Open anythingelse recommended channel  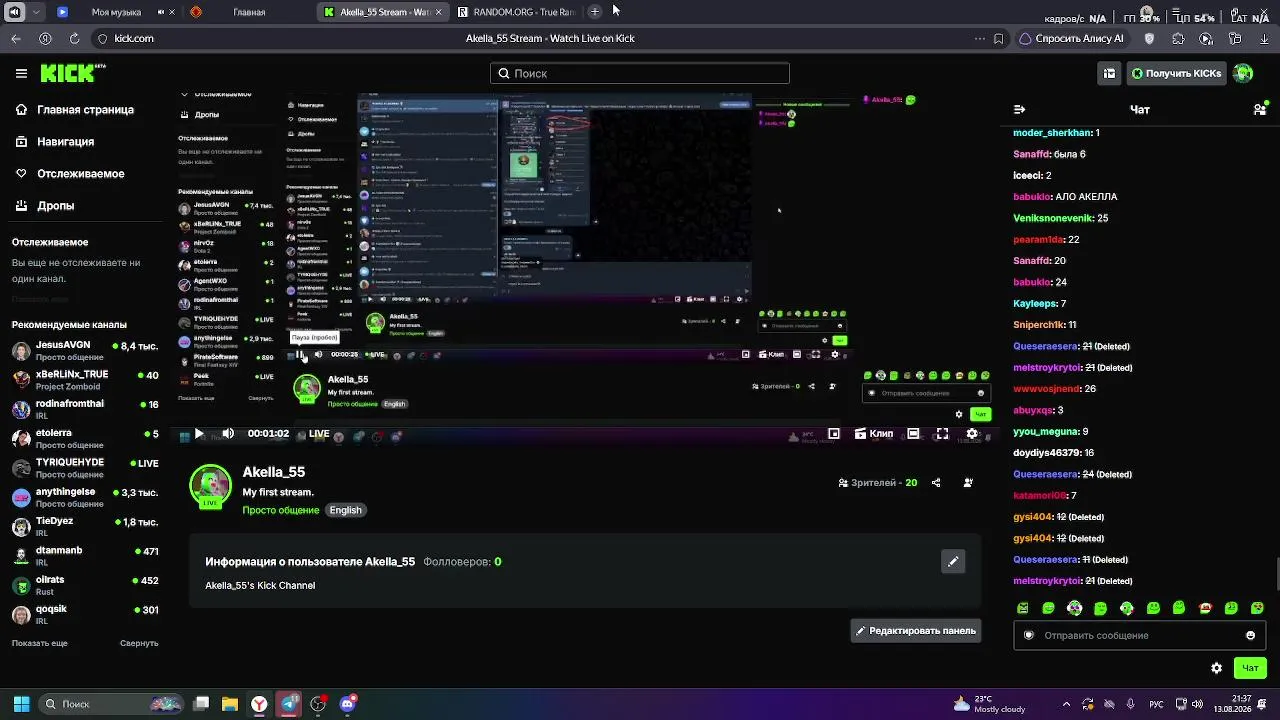coord(85,497)
